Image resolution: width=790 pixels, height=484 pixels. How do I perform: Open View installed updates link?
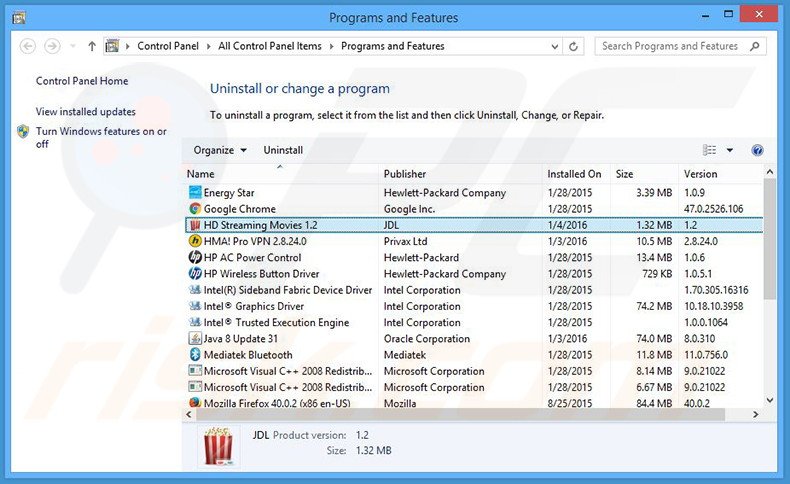click(x=86, y=111)
